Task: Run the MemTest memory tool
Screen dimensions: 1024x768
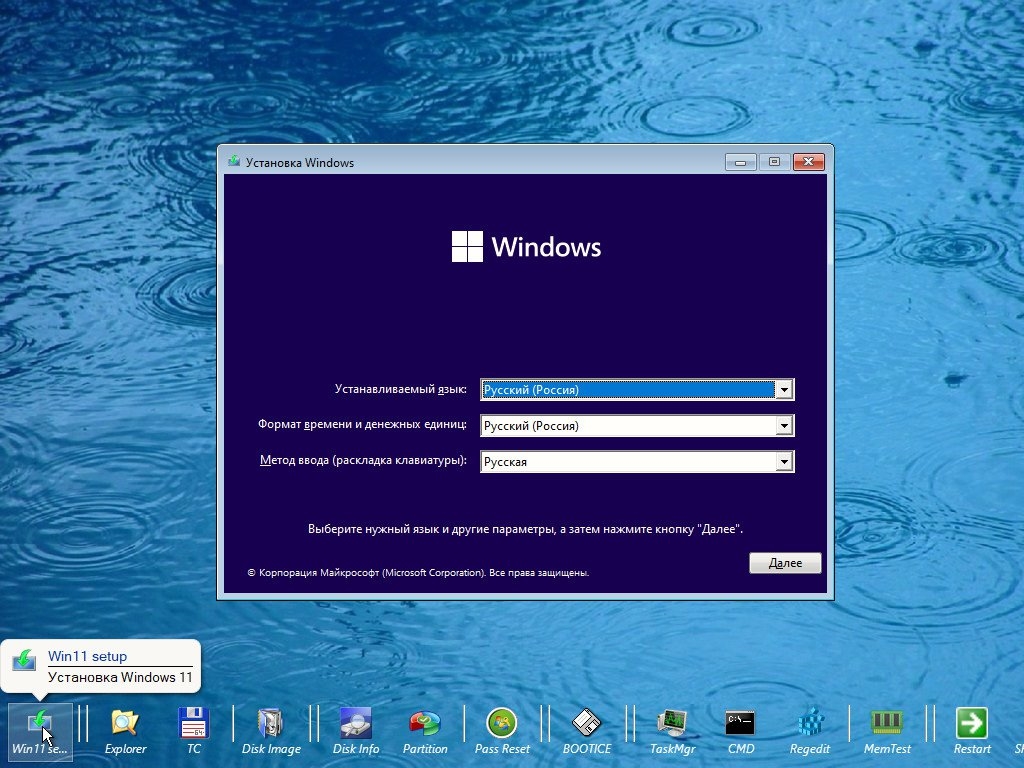Action: click(887, 724)
